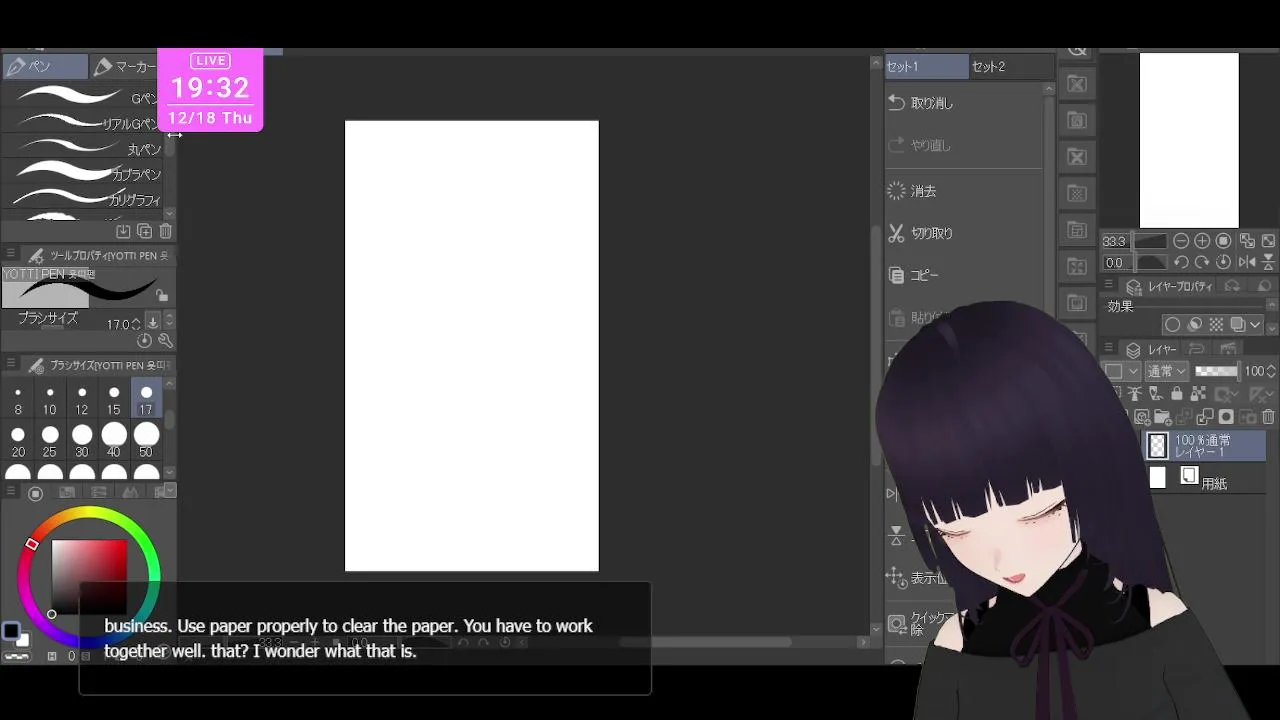The width and height of the screenshot is (1280, 720).
Task: Adjust brush size stepper at 17.0
Action: click(136, 324)
